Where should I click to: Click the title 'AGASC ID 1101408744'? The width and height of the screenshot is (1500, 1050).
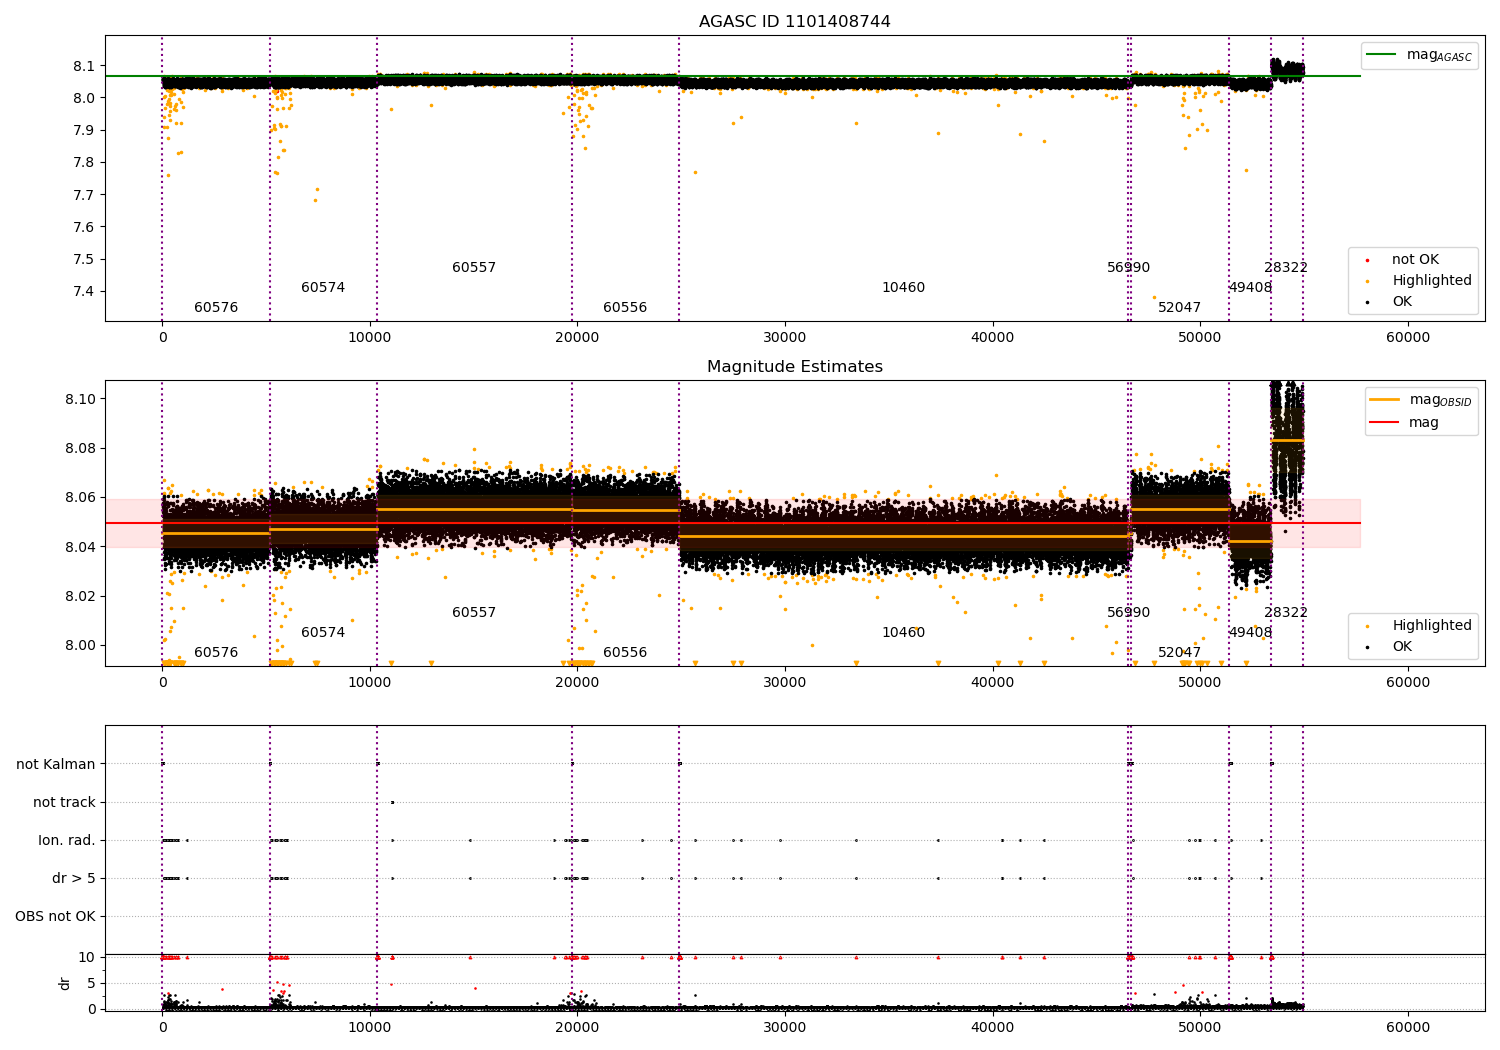[x=794, y=22]
